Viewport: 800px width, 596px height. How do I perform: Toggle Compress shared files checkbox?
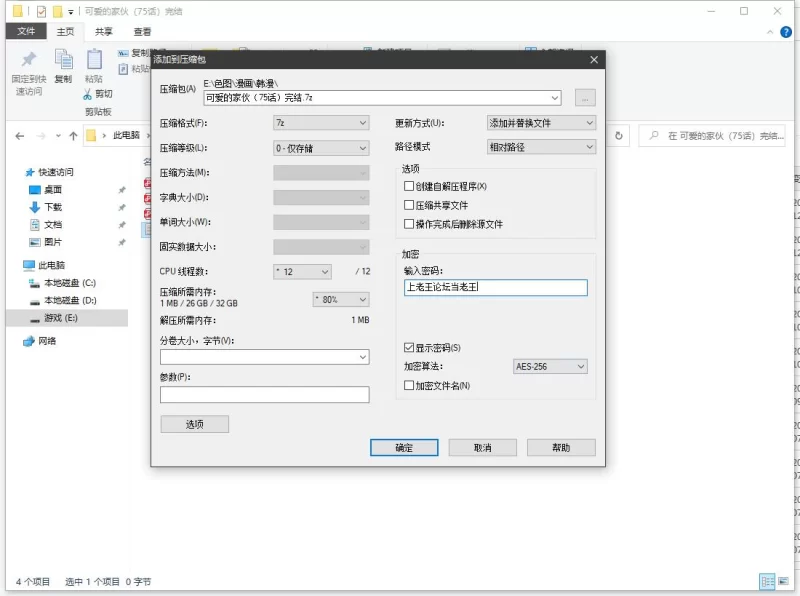(x=409, y=205)
